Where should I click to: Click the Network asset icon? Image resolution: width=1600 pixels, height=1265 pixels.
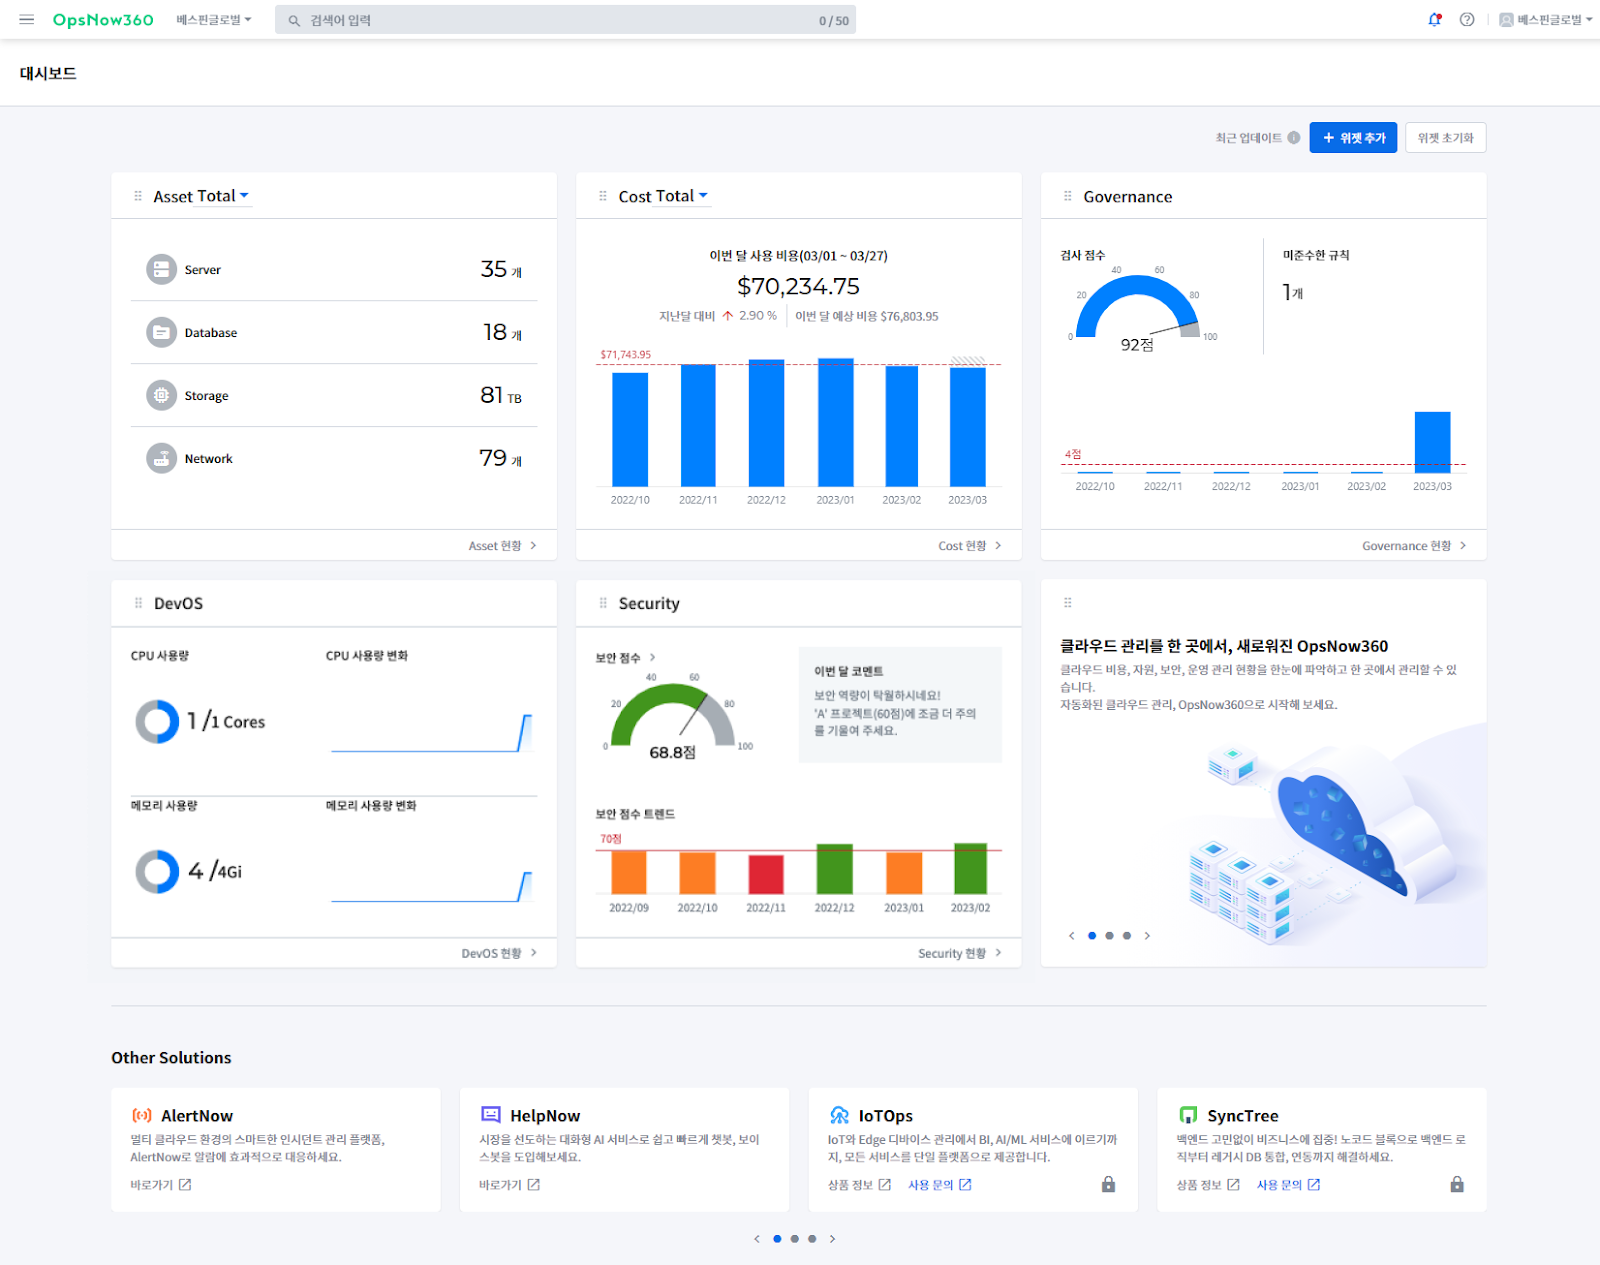[x=161, y=459]
